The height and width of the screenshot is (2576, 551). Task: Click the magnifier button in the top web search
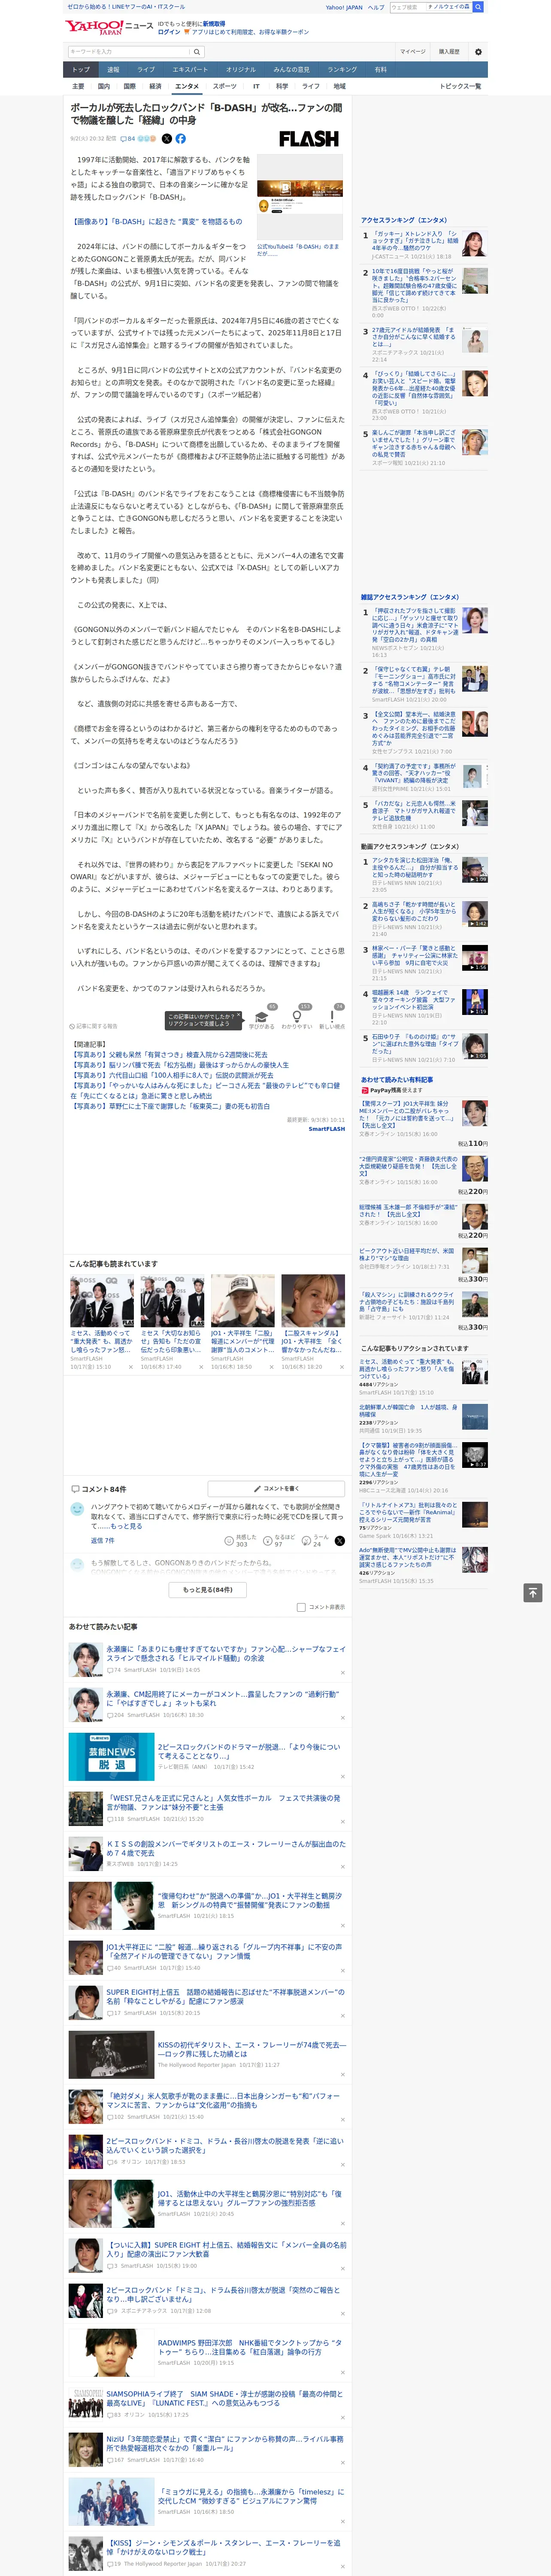point(478,7)
